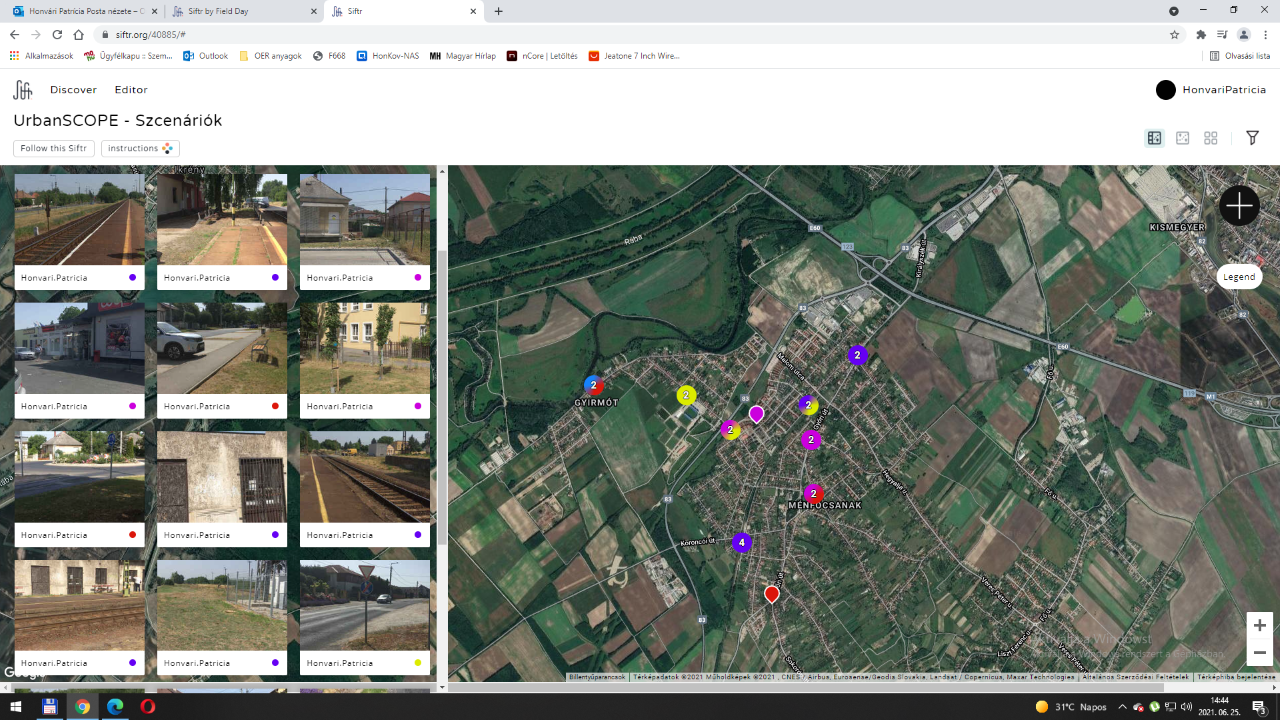The height and width of the screenshot is (720, 1280).
Task: Click the red pin near the map bottom
Action: pyautogui.click(x=772, y=595)
